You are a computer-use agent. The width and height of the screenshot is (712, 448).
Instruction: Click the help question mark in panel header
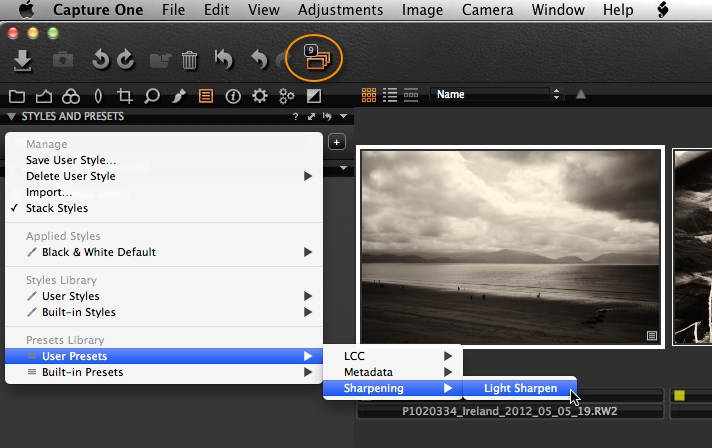(x=296, y=117)
